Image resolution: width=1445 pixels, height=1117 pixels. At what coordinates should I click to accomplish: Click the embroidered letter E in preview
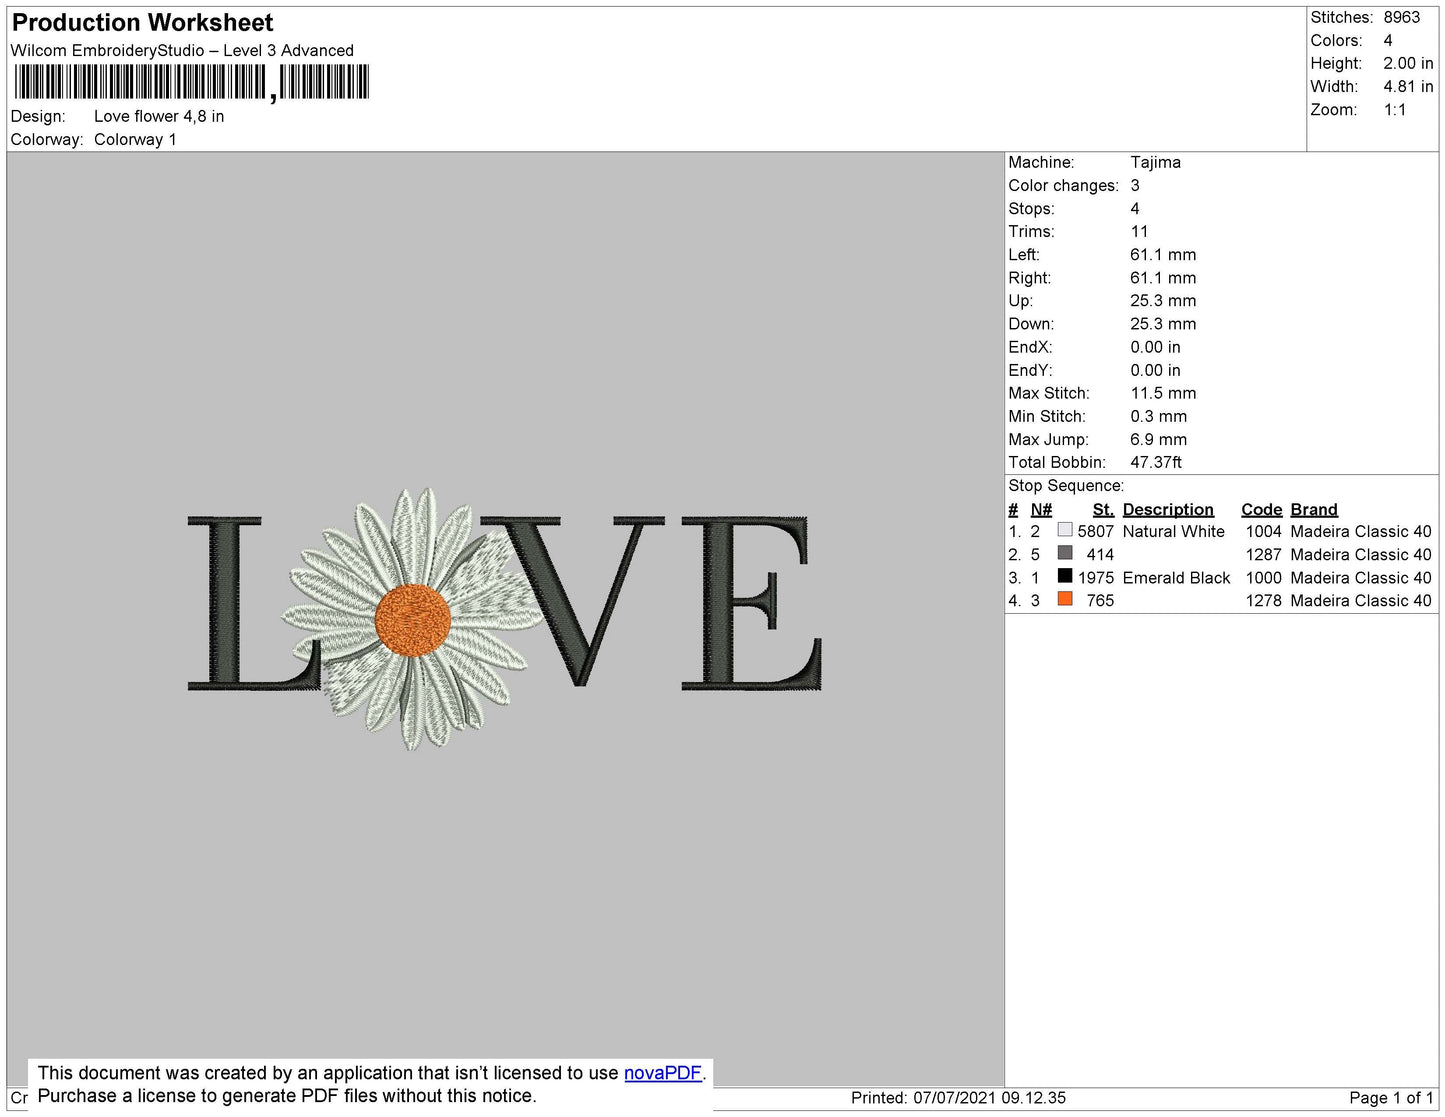coord(750,603)
